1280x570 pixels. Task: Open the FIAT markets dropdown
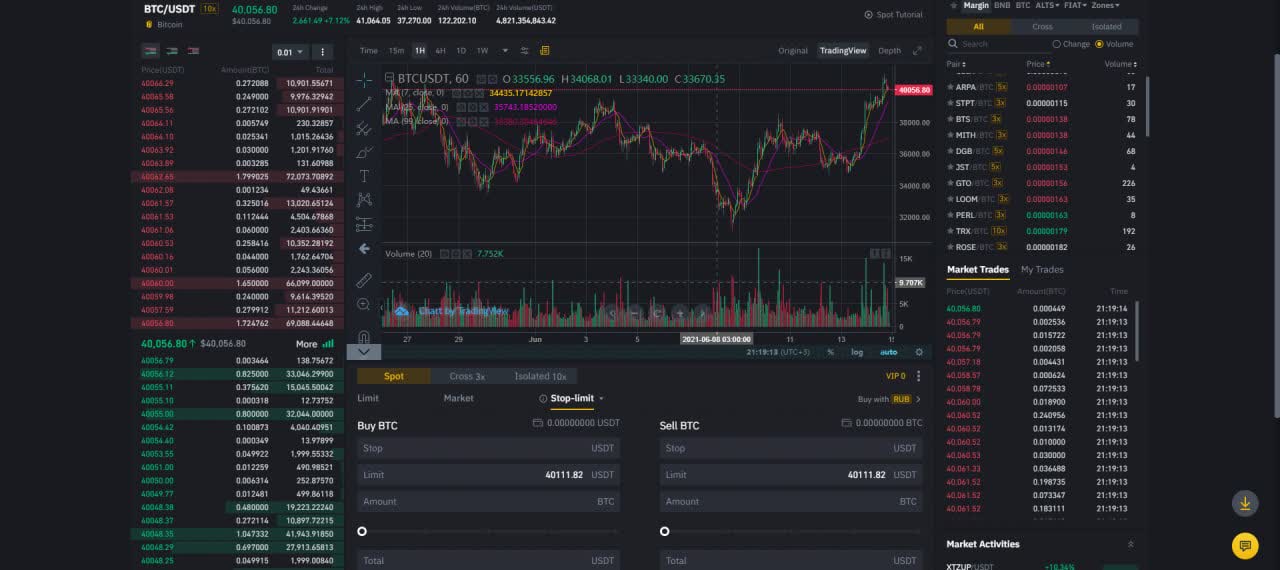point(1076,5)
